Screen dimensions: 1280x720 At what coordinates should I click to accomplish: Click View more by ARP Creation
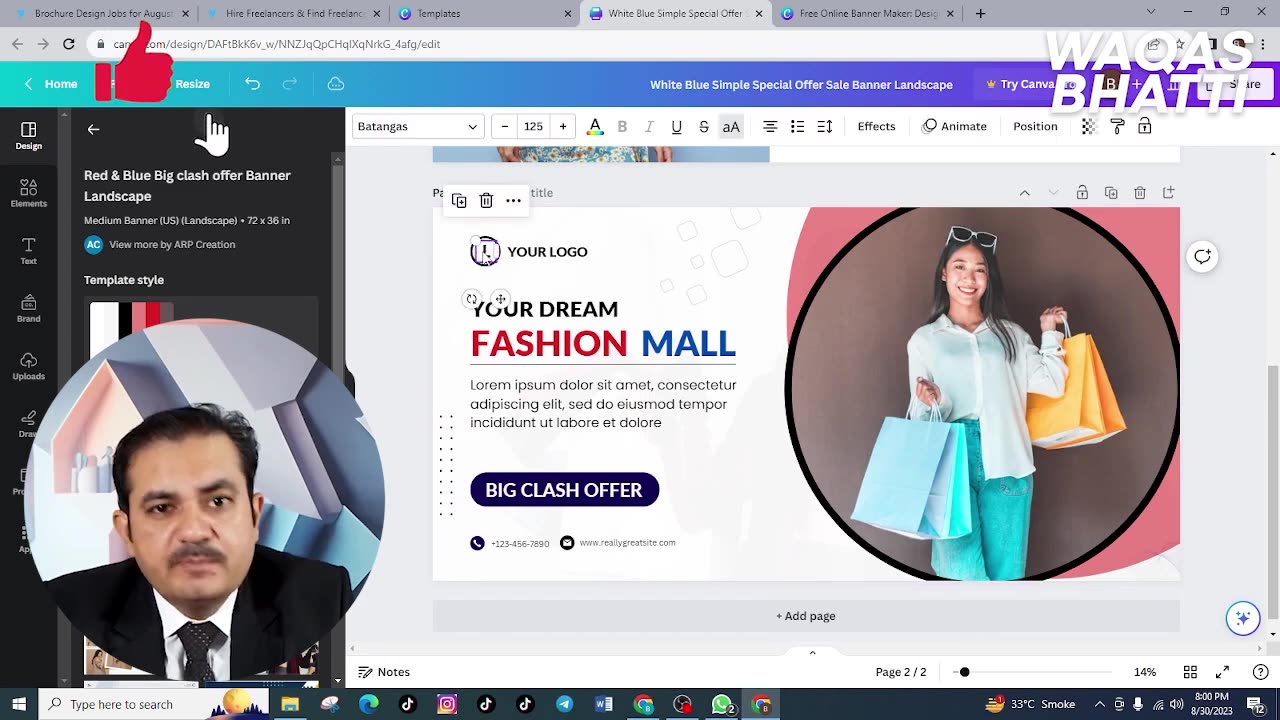tap(172, 244)
